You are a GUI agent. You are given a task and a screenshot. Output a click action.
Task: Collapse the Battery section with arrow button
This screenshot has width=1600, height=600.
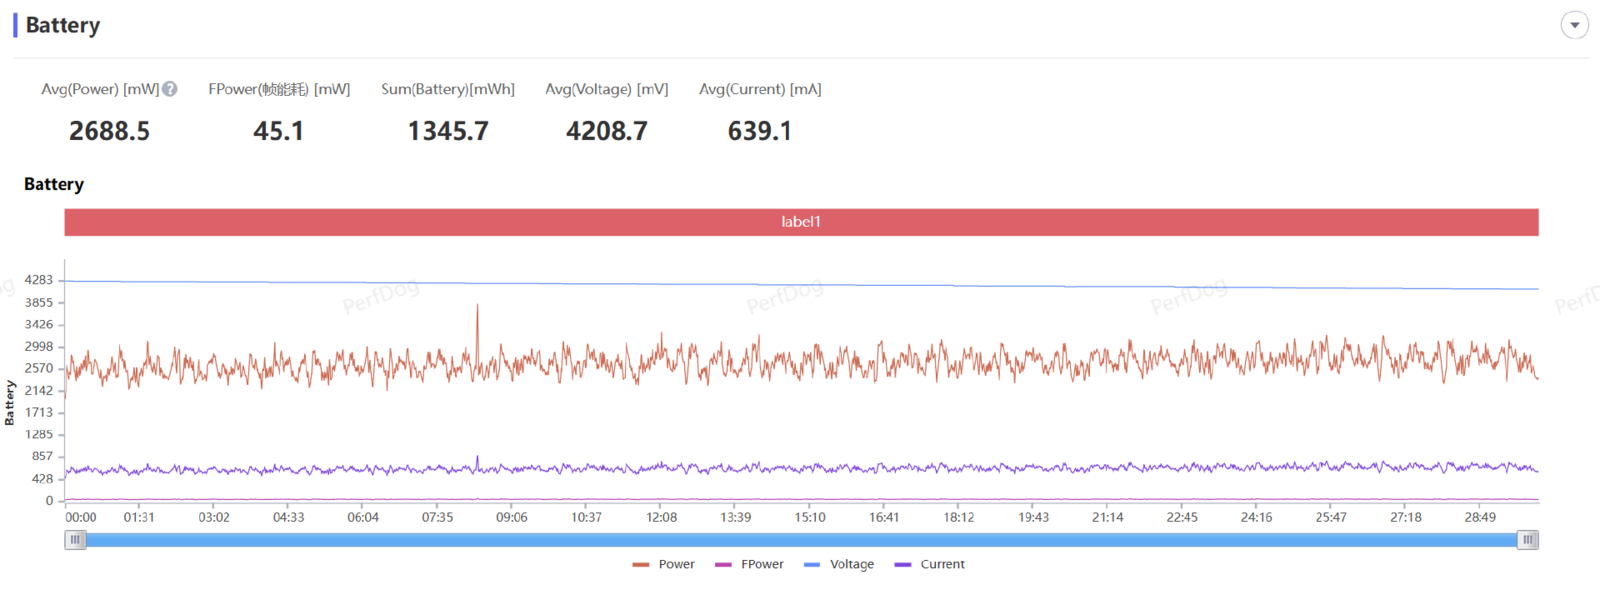pyautogui.click(x=1574, y=25)
